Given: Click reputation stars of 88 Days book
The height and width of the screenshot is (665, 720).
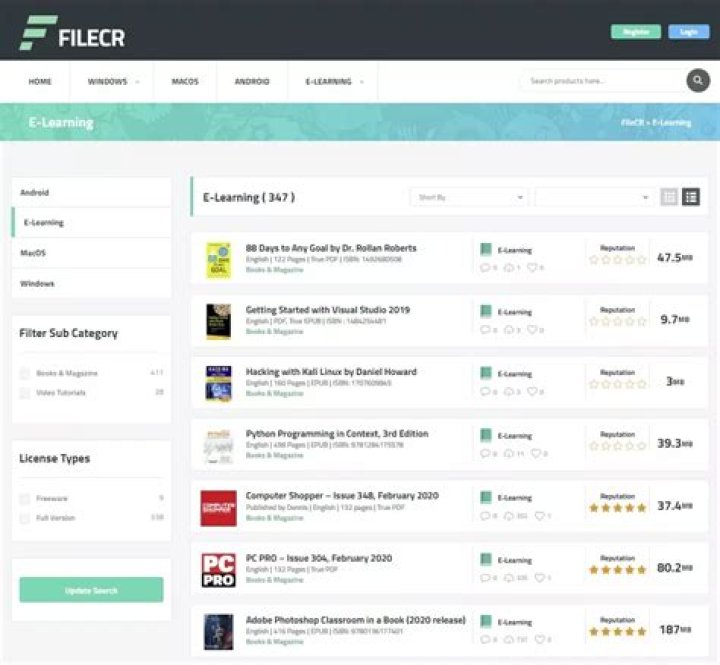Looking at the screenshot, I should pyautogui.click(x=618, y=260).
